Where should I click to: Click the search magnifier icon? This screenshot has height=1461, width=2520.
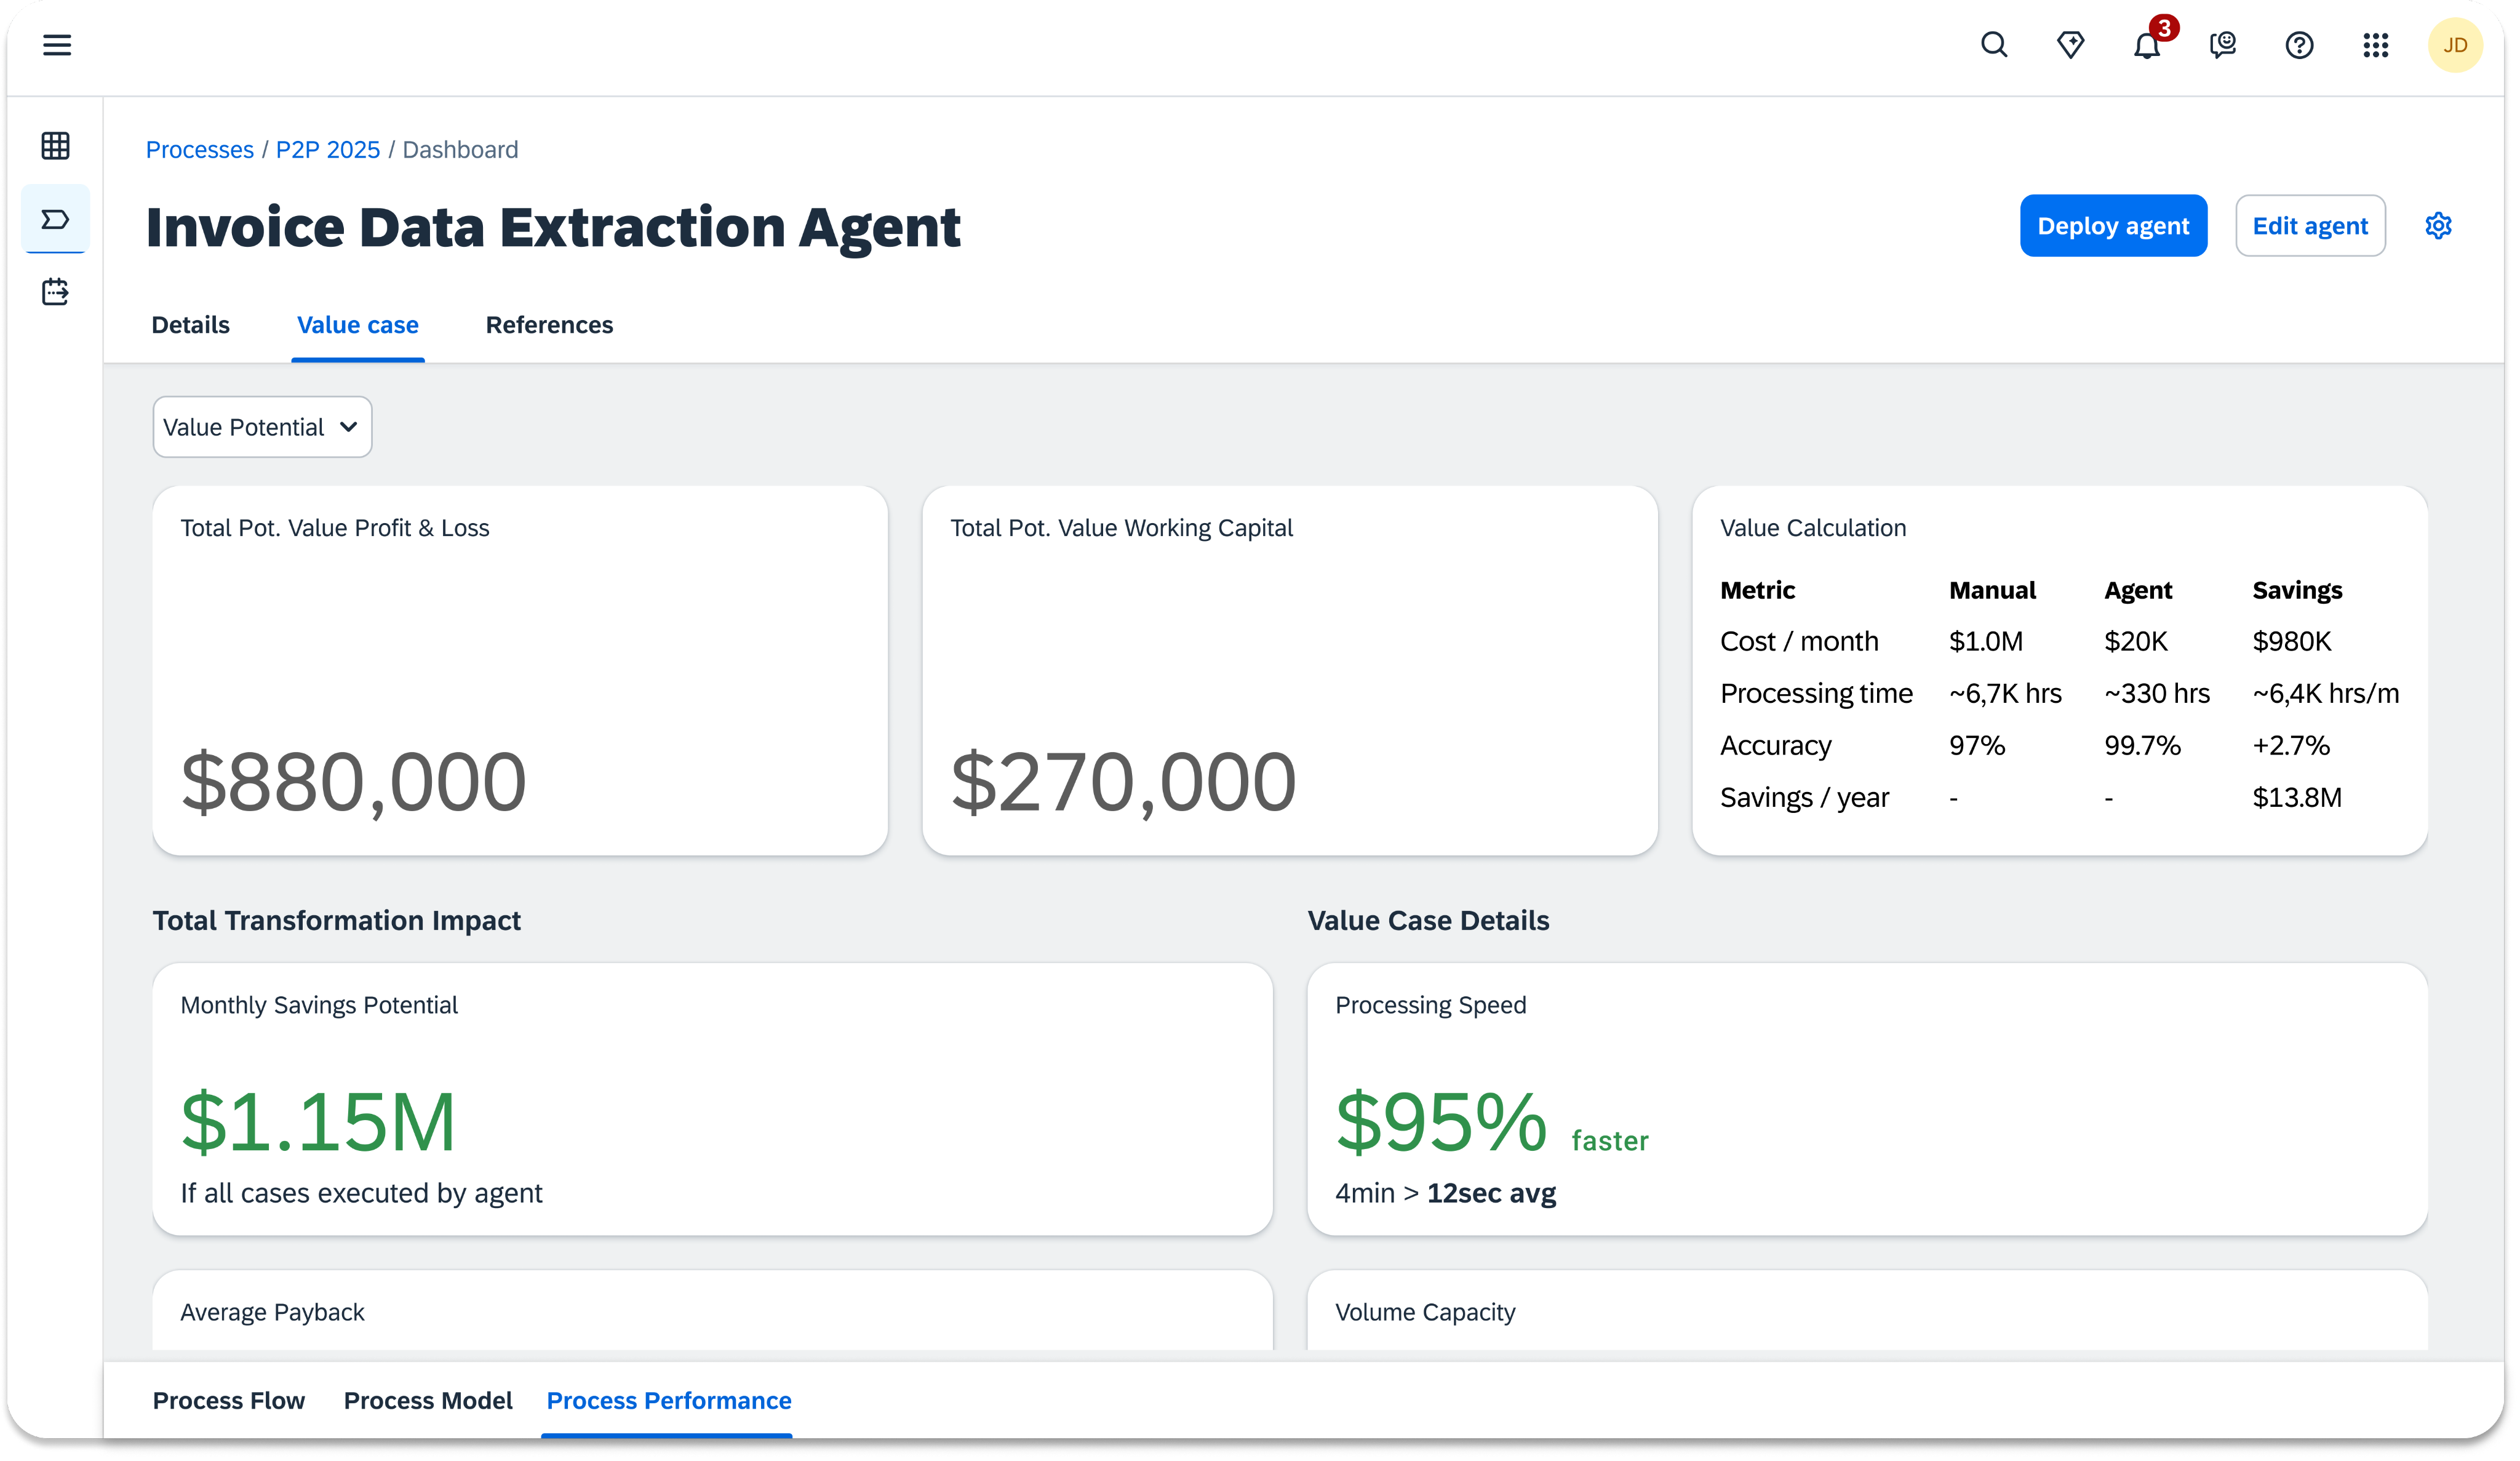(1994, 45)
